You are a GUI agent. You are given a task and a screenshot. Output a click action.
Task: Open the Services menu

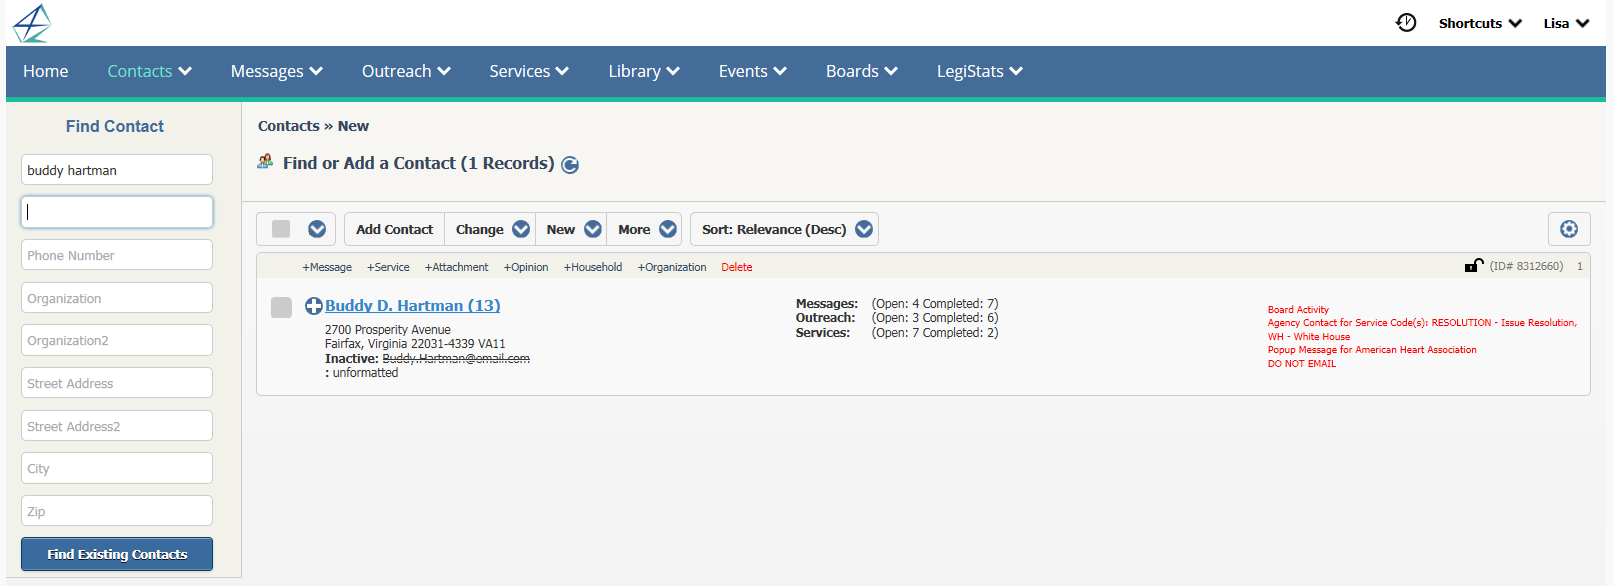(529, 71)
